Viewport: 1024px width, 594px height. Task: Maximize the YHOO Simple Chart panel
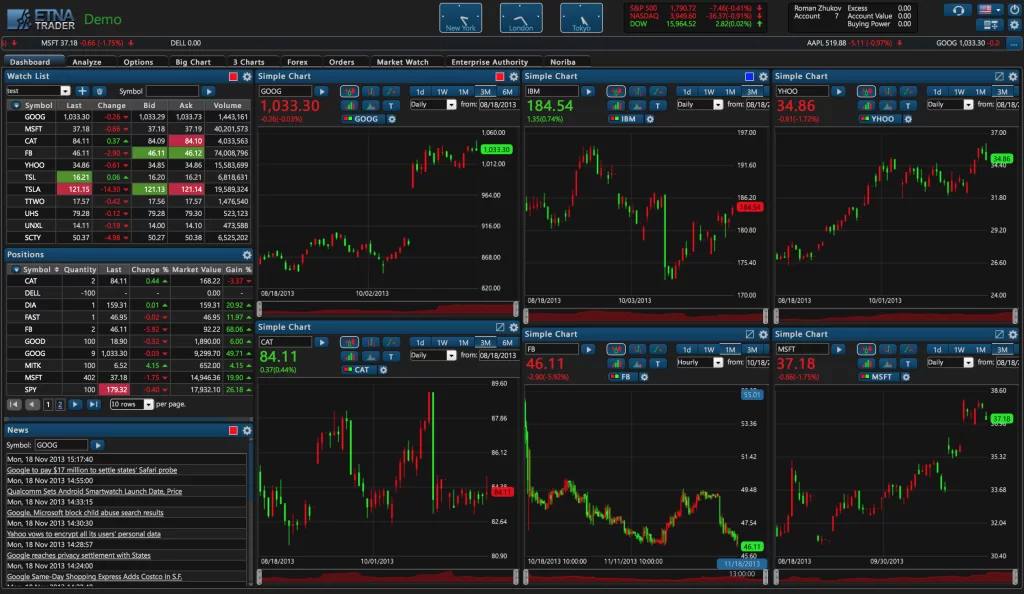coord(999,76)
